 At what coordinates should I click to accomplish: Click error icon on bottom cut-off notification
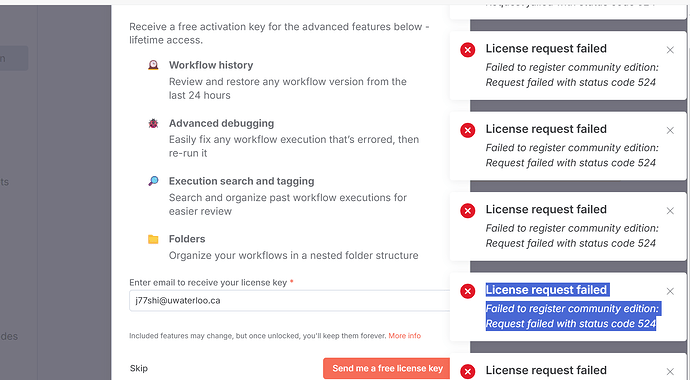coord(467,372)
